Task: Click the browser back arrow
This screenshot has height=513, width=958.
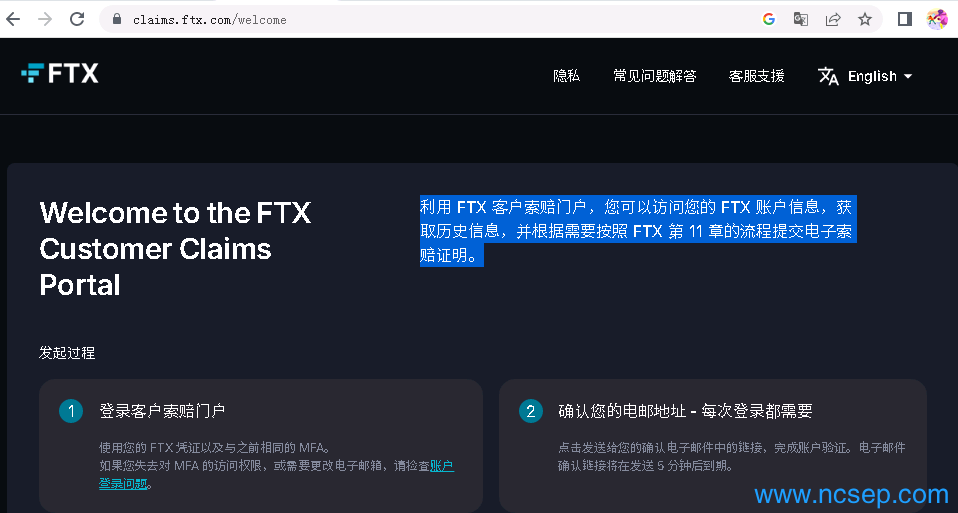Action: tap(13, 19)
